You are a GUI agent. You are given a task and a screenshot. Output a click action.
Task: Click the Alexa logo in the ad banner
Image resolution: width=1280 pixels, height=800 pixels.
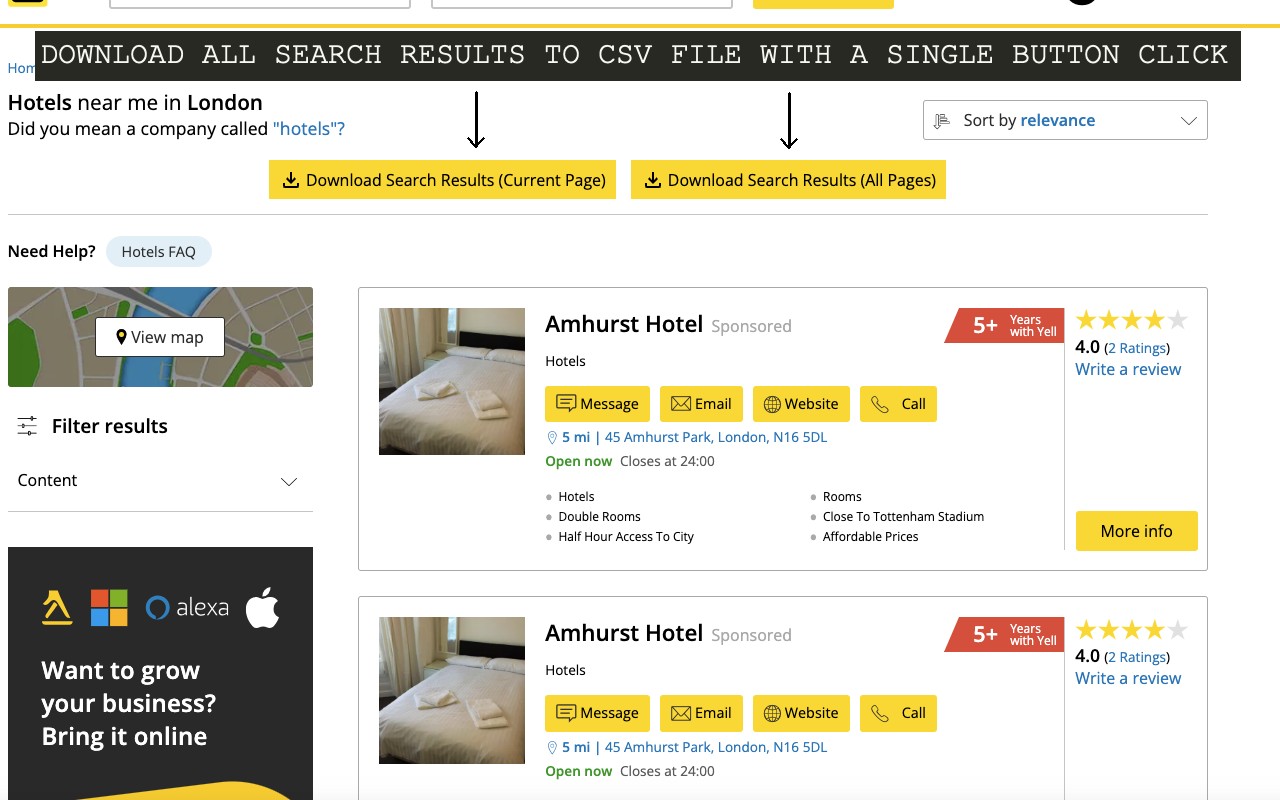pyautogui.click(x=187, y=607)
